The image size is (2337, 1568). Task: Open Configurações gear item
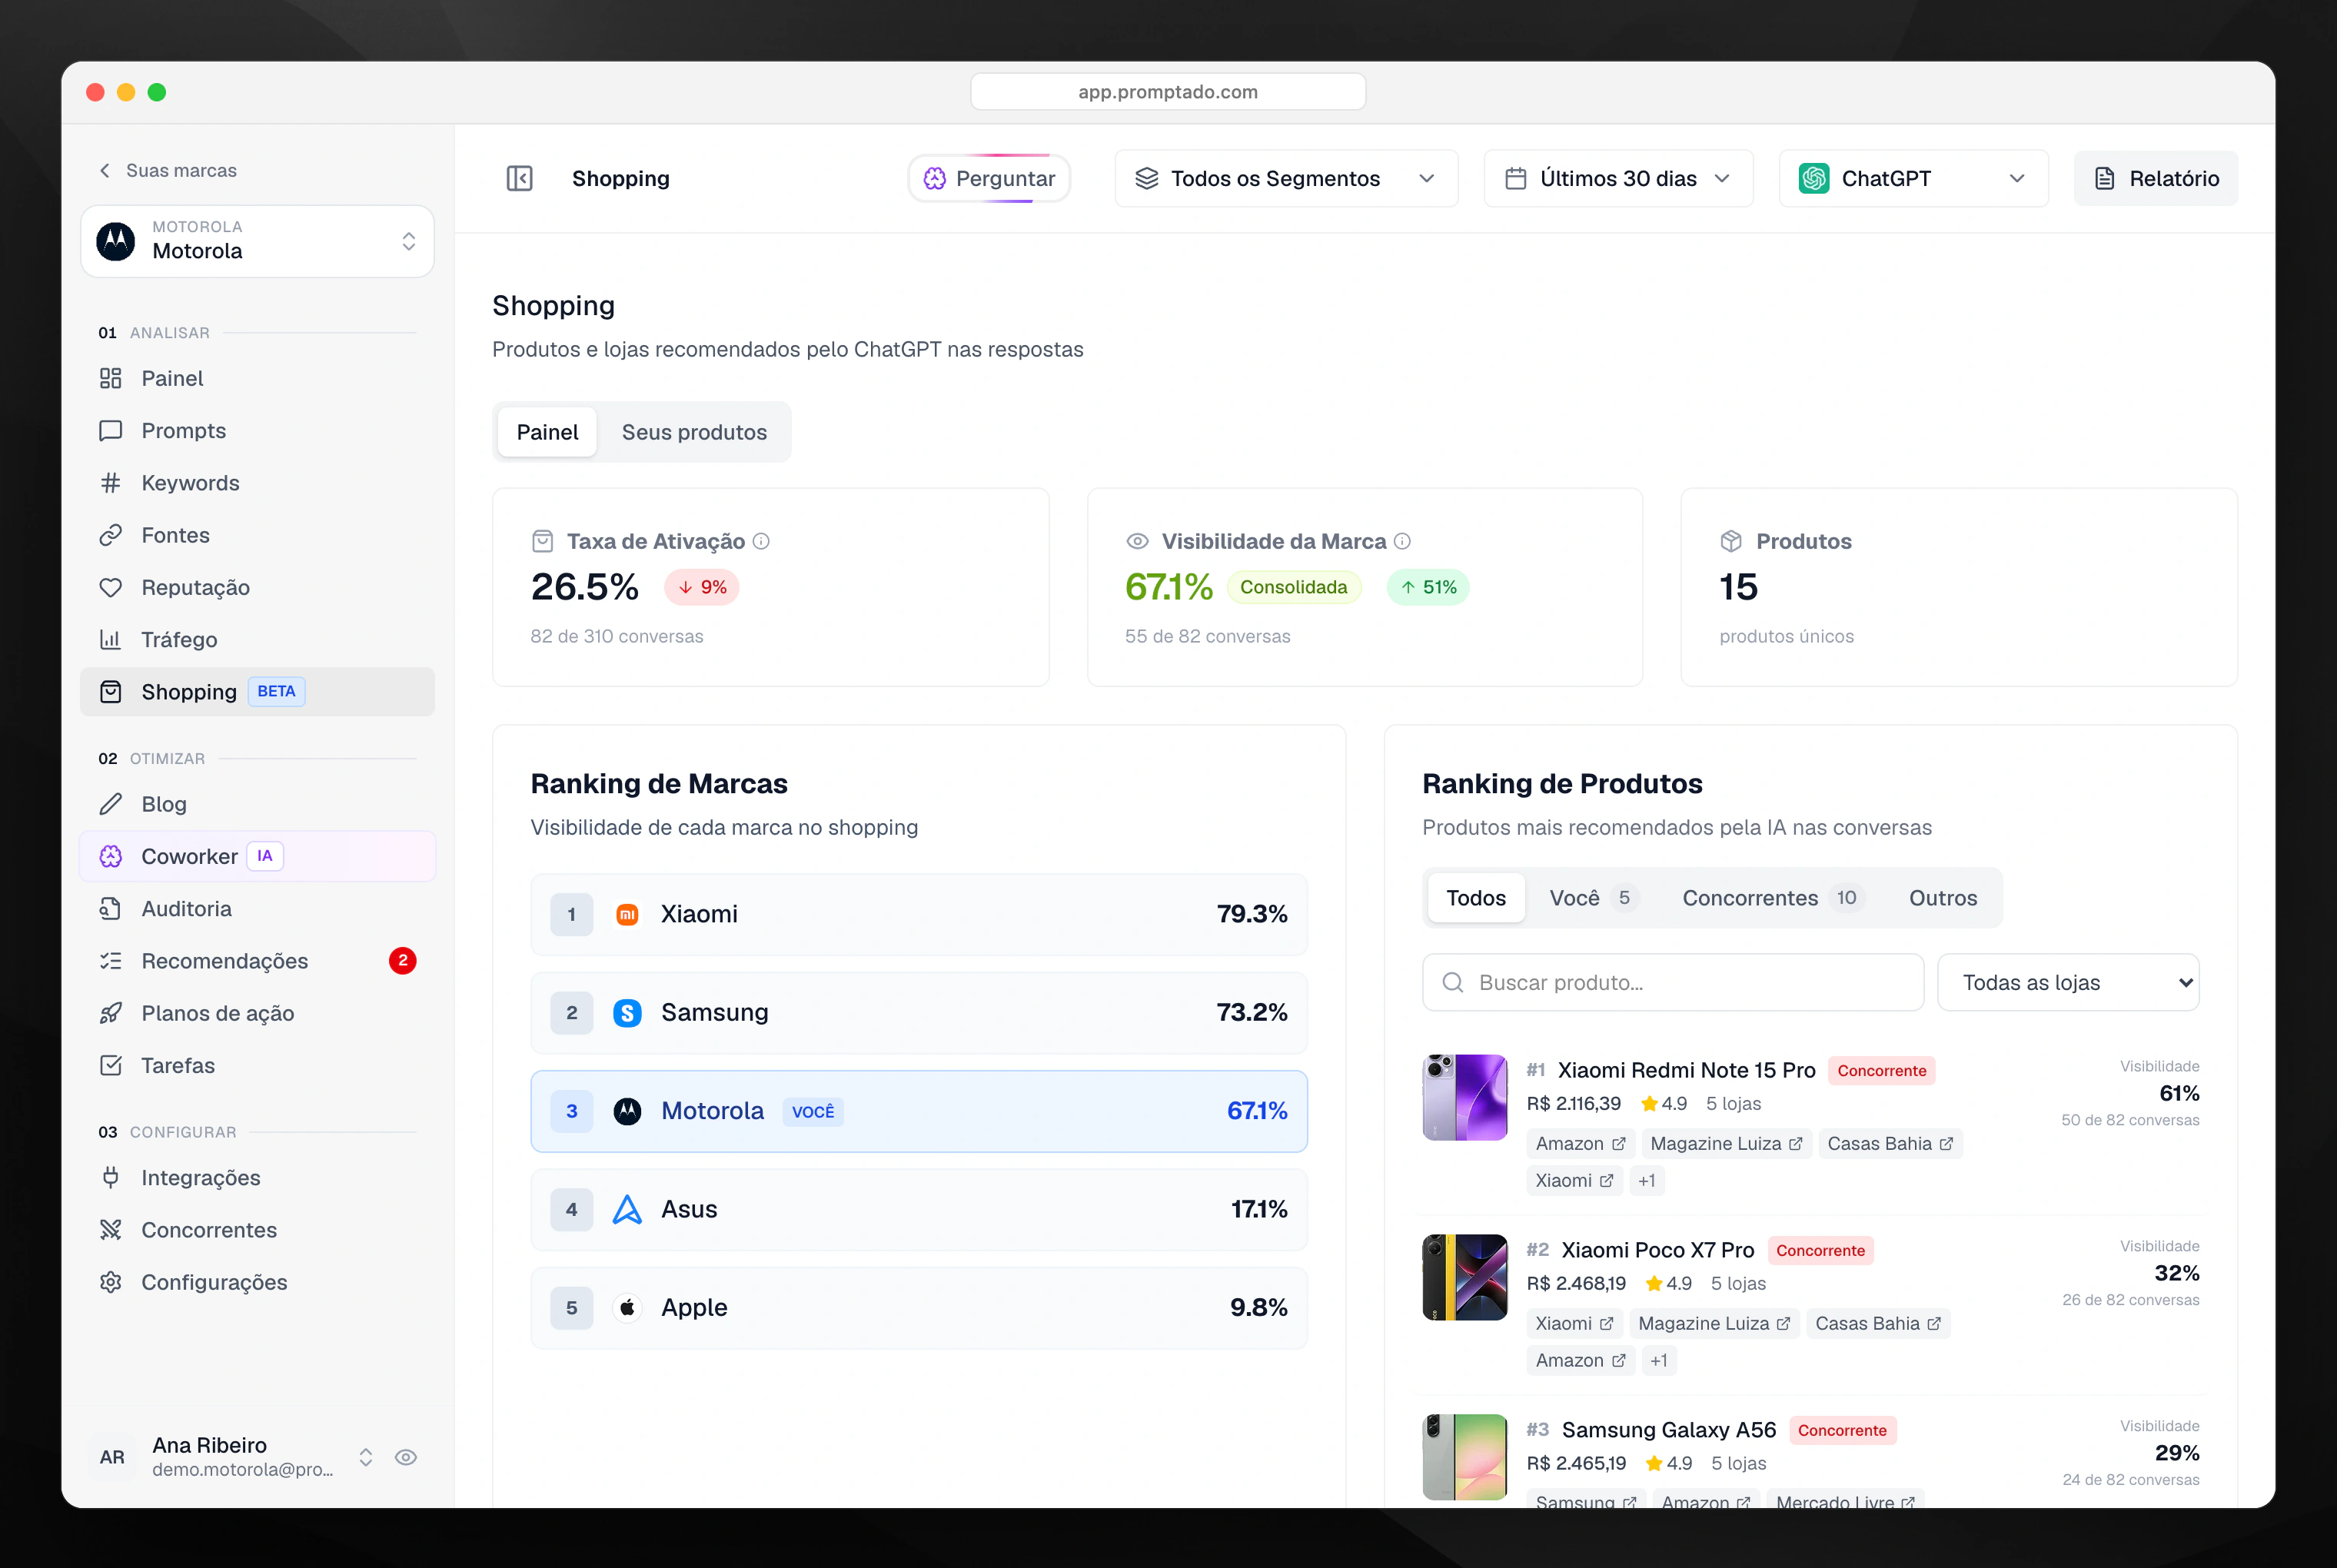[x=257, y=1282]
